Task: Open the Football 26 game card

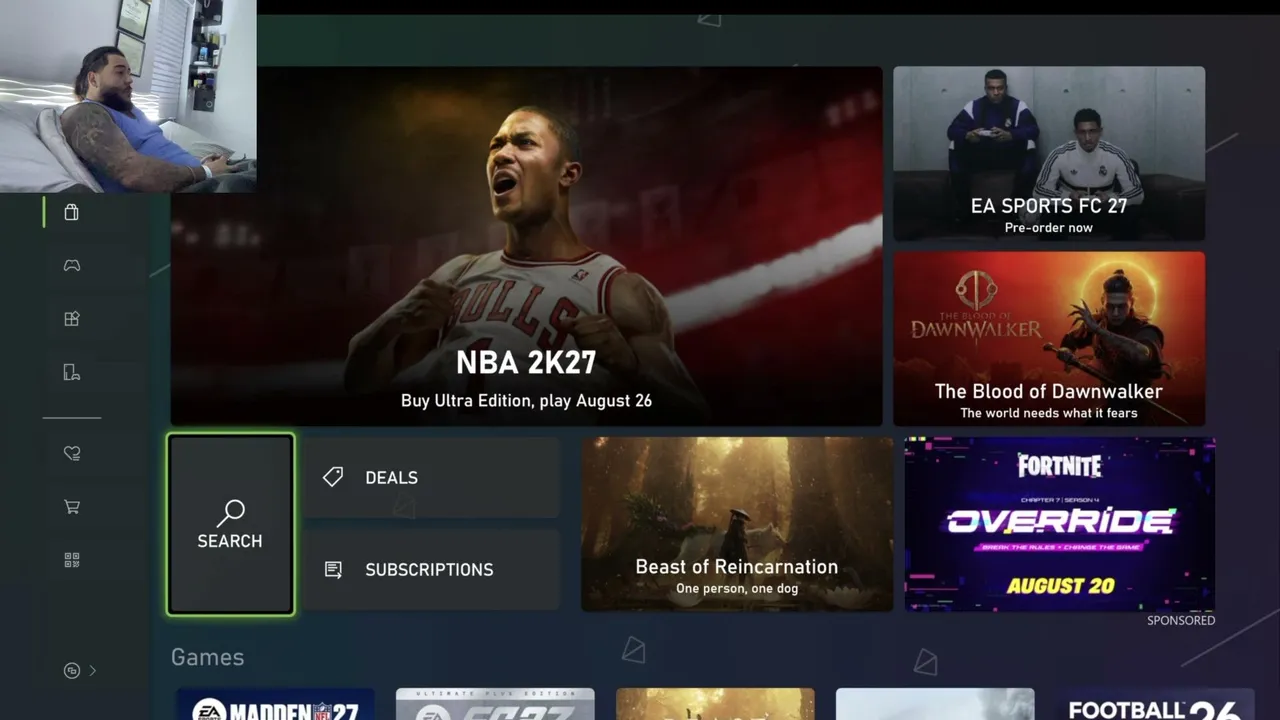Action: pyautogui.click(x=1155, y=704)
